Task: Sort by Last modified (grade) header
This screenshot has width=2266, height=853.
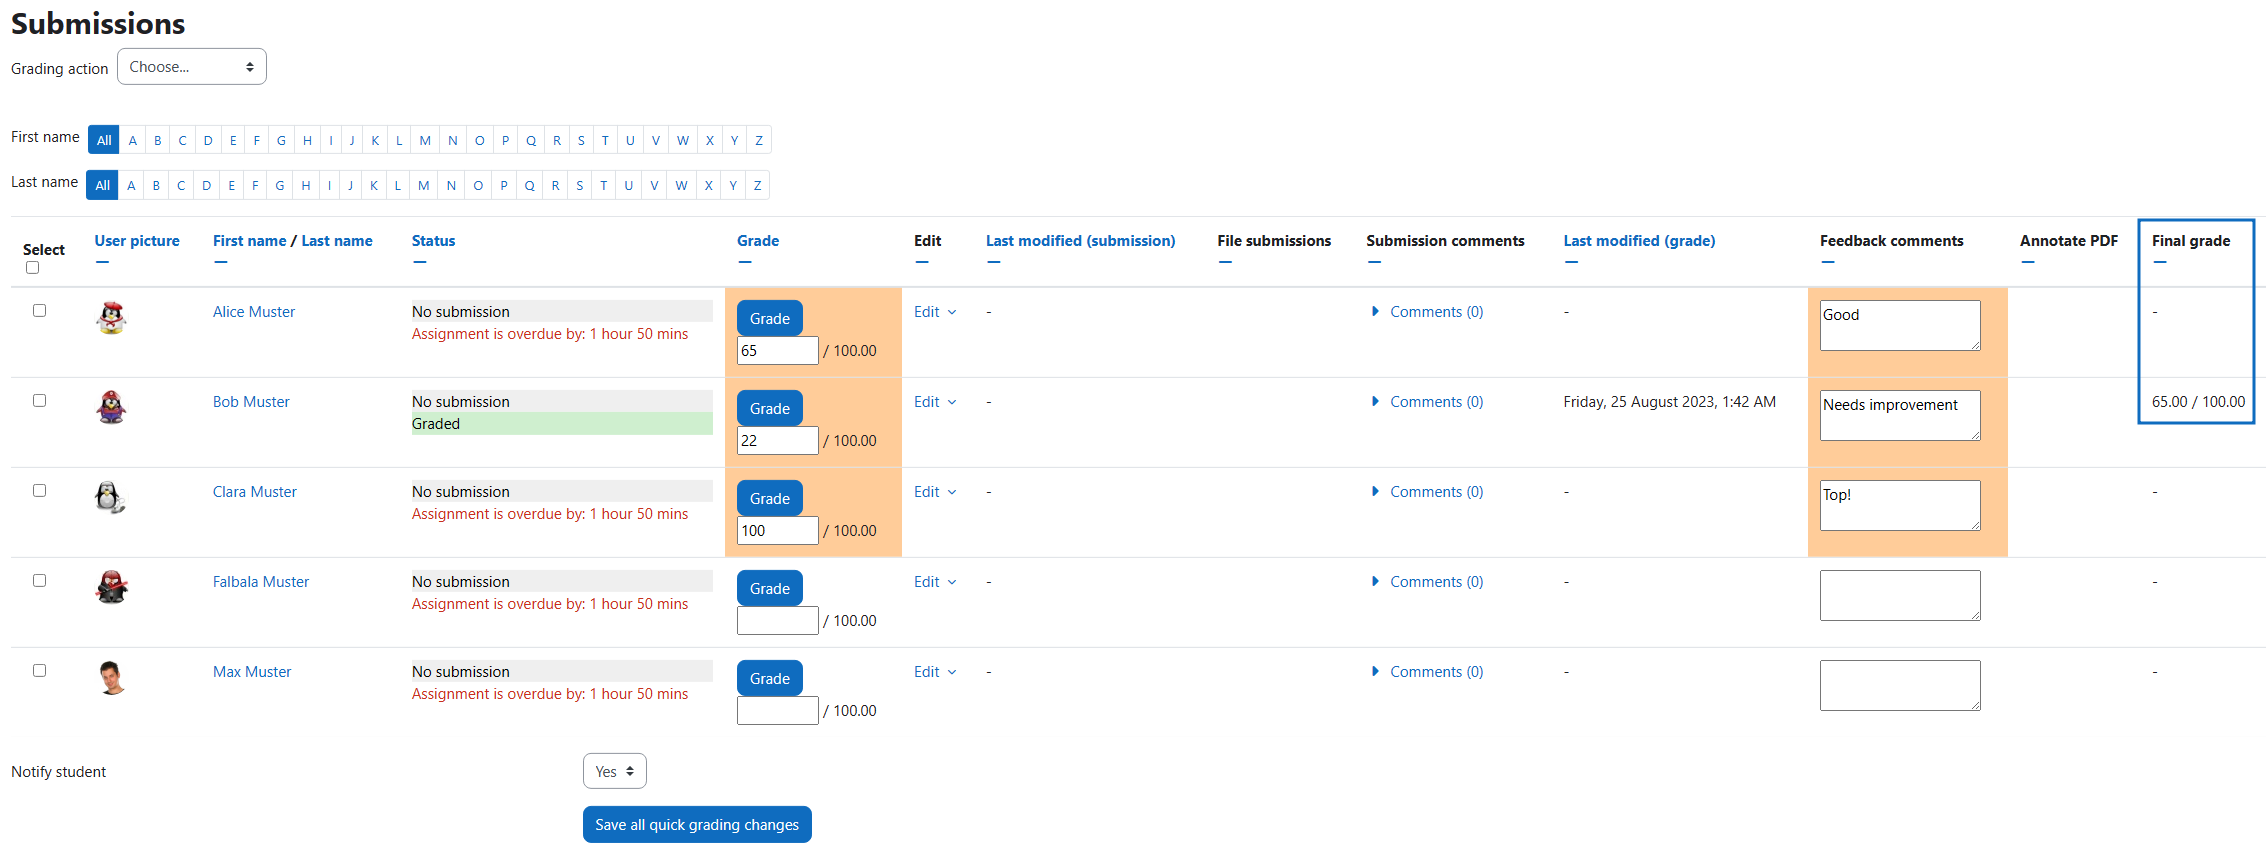Action: click(x=1639, y=241)
